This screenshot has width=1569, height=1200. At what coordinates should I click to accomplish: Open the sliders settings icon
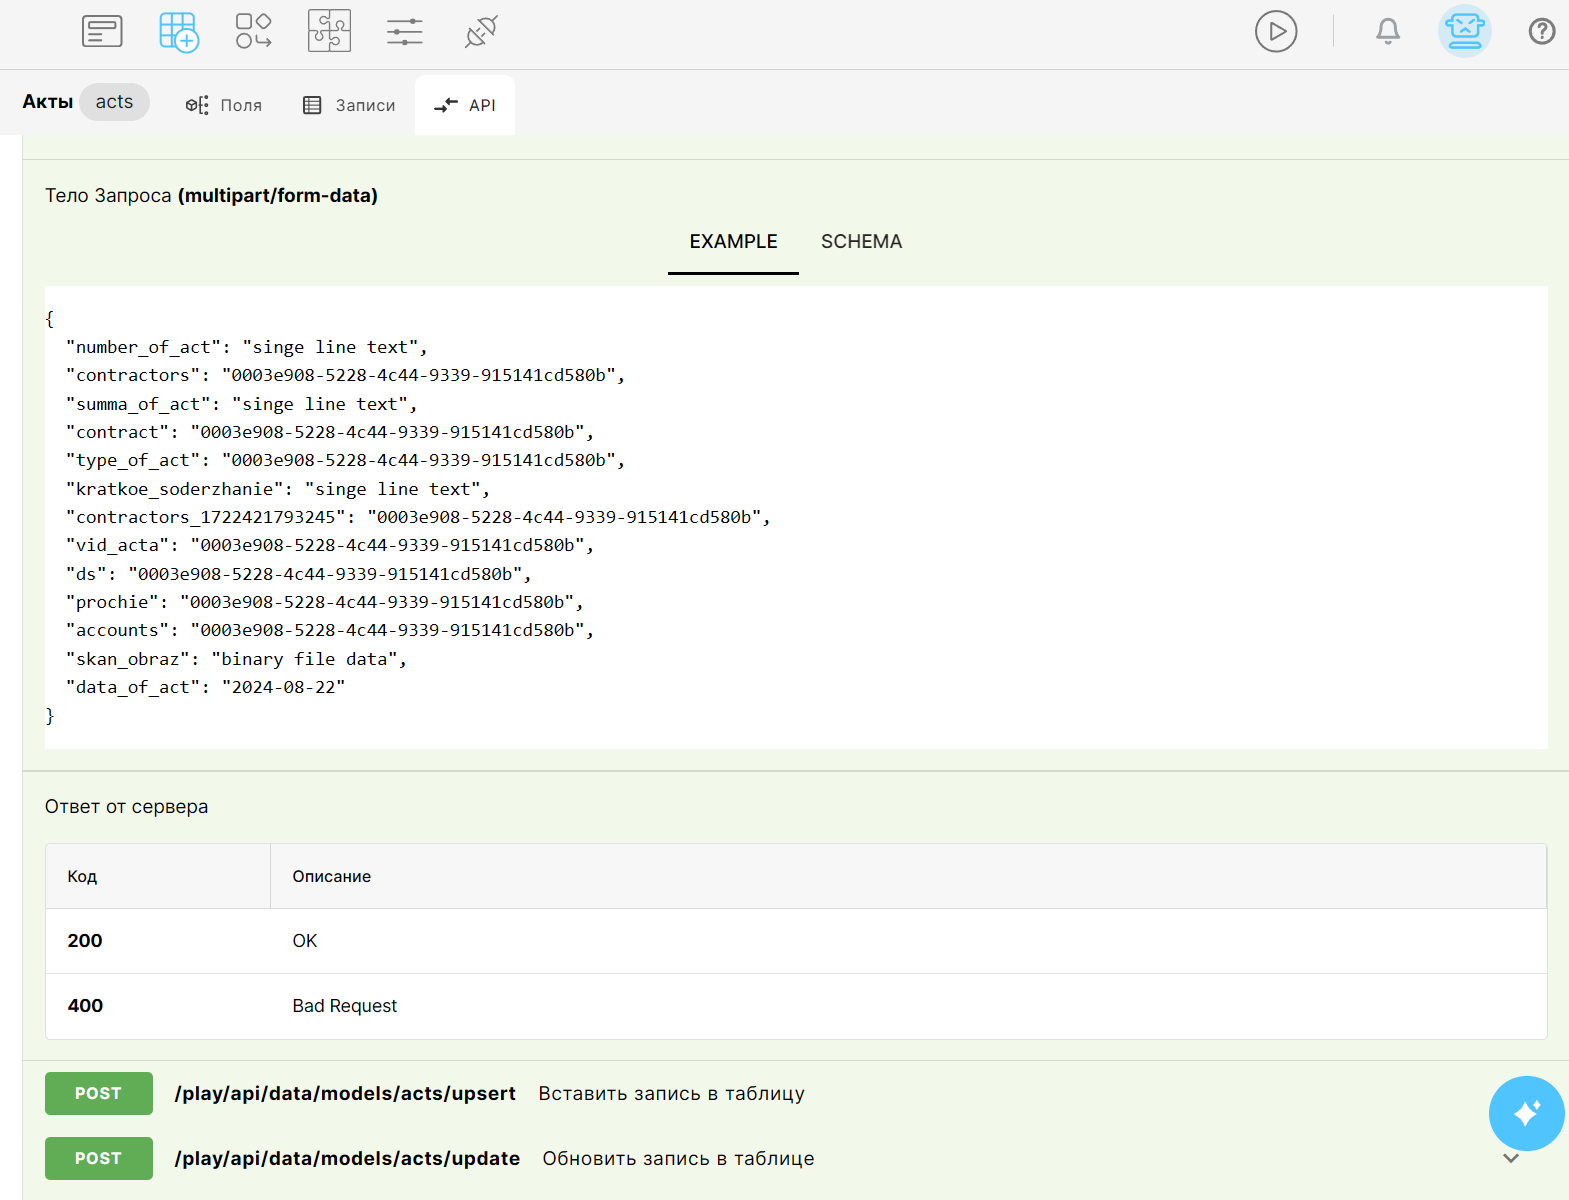tap(405, 32)
